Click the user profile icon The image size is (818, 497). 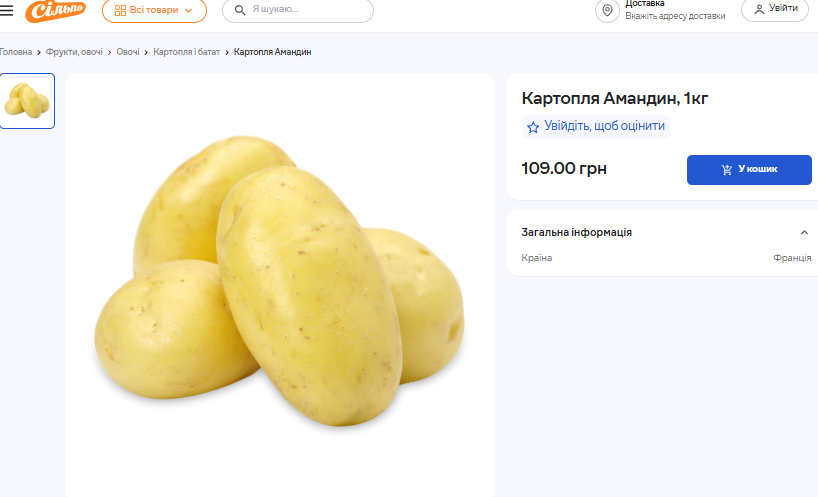(x=759, y=9)
